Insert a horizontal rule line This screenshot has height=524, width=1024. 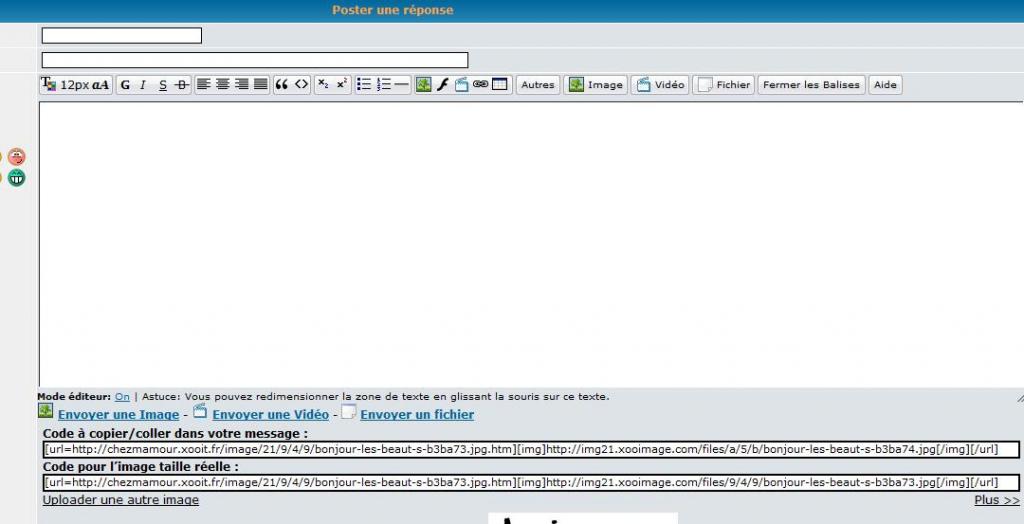(401, 84)
